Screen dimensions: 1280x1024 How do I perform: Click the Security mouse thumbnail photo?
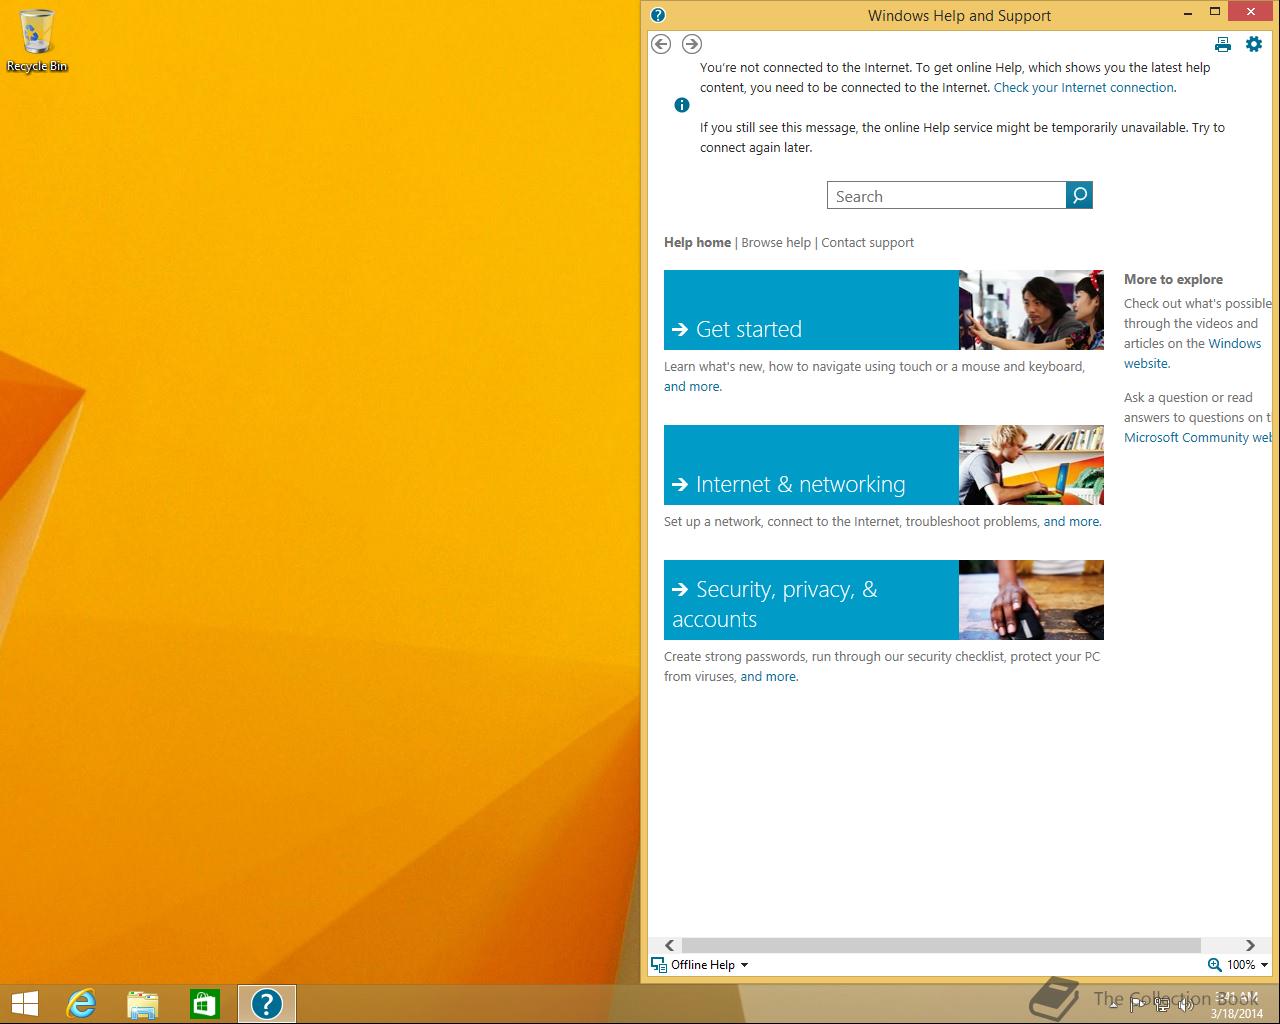coord(1031,600)
